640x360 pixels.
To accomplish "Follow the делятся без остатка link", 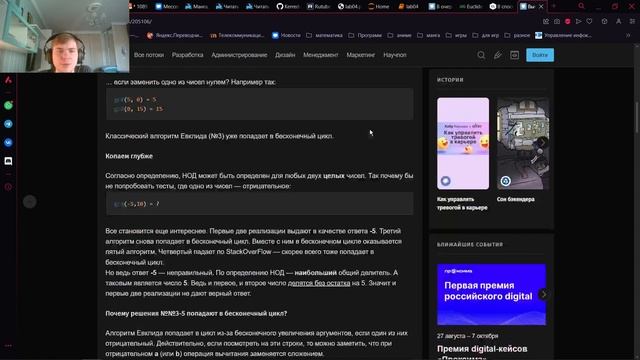I will (x=319, y=283).
